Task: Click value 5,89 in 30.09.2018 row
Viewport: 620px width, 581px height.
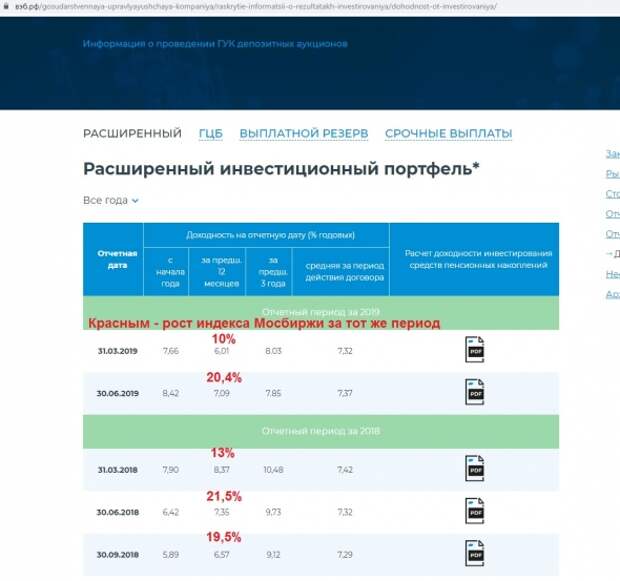Action: point(171,555)
